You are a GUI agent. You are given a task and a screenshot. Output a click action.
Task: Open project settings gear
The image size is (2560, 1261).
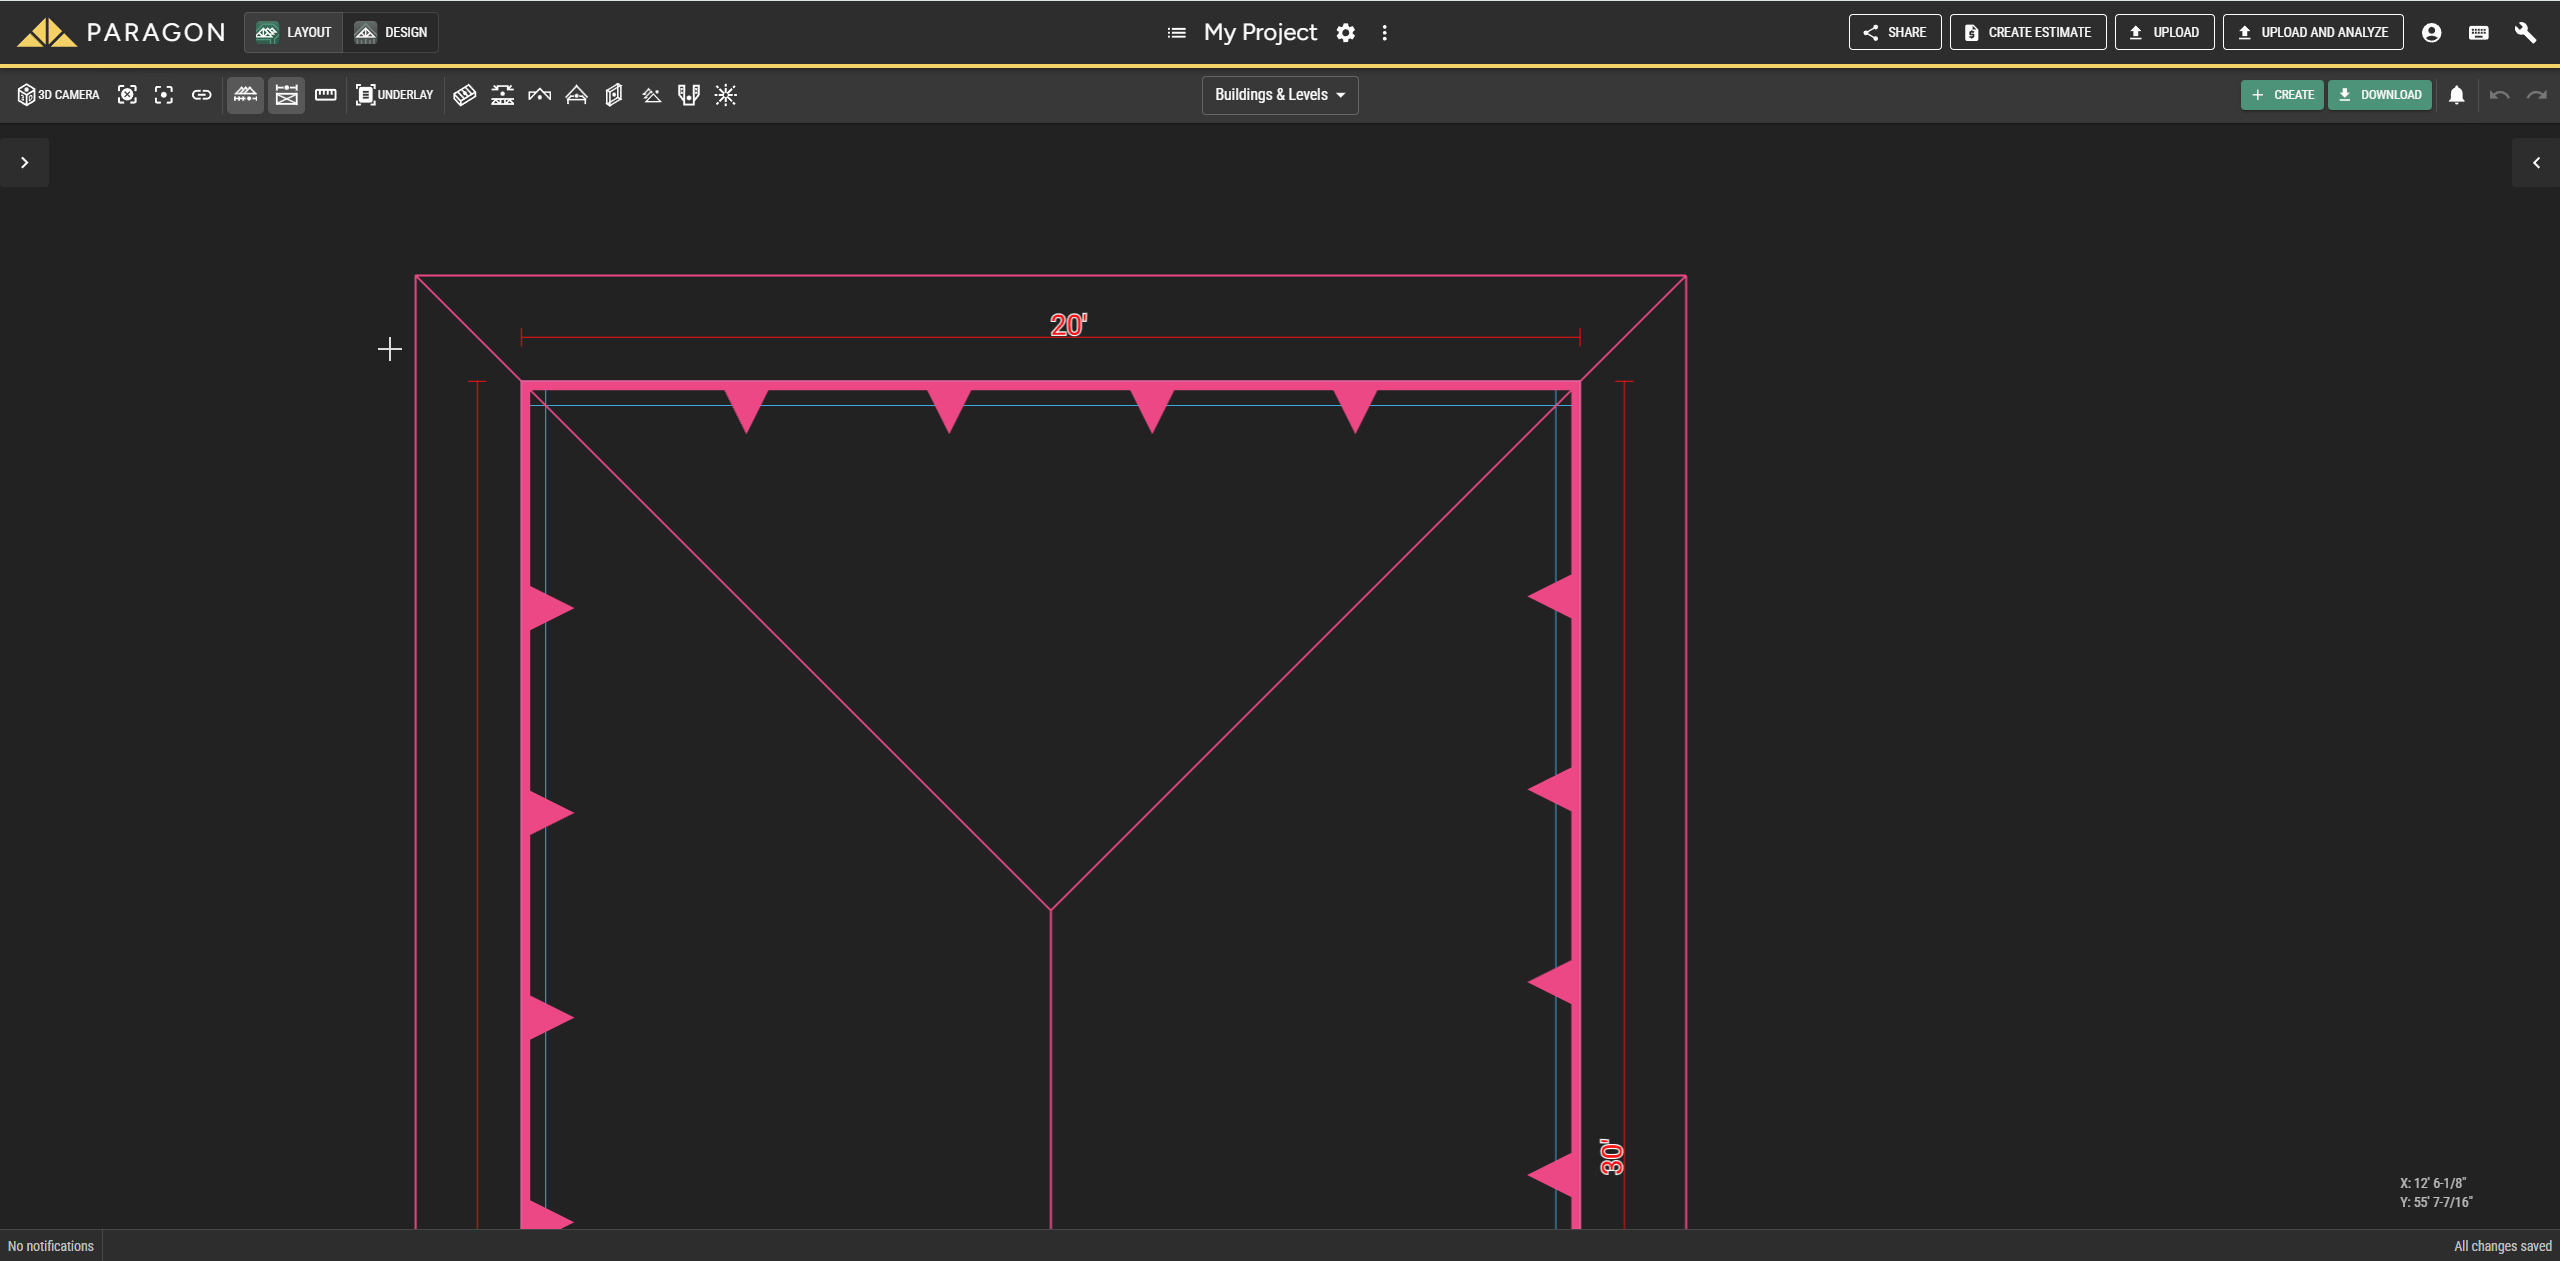[1346, 33]
